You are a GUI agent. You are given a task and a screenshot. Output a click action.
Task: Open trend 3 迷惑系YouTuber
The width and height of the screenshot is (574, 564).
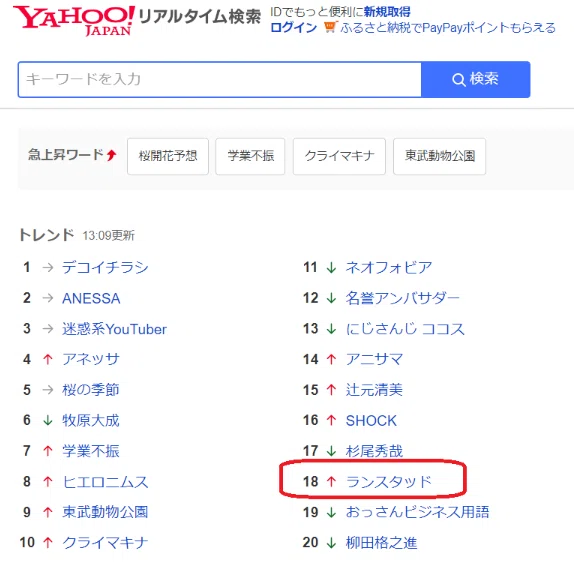tap(114, 329)
